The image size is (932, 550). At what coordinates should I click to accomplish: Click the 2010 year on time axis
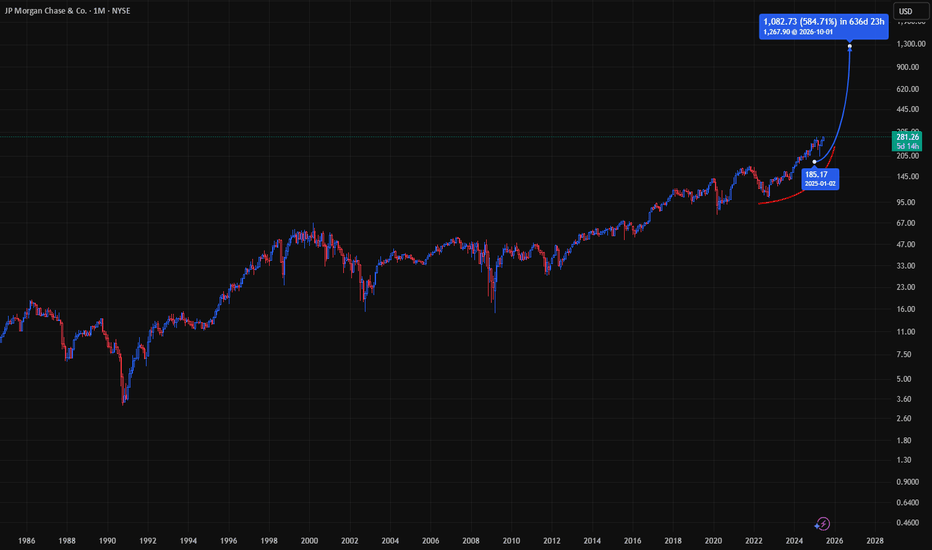[x=511, y=541]
